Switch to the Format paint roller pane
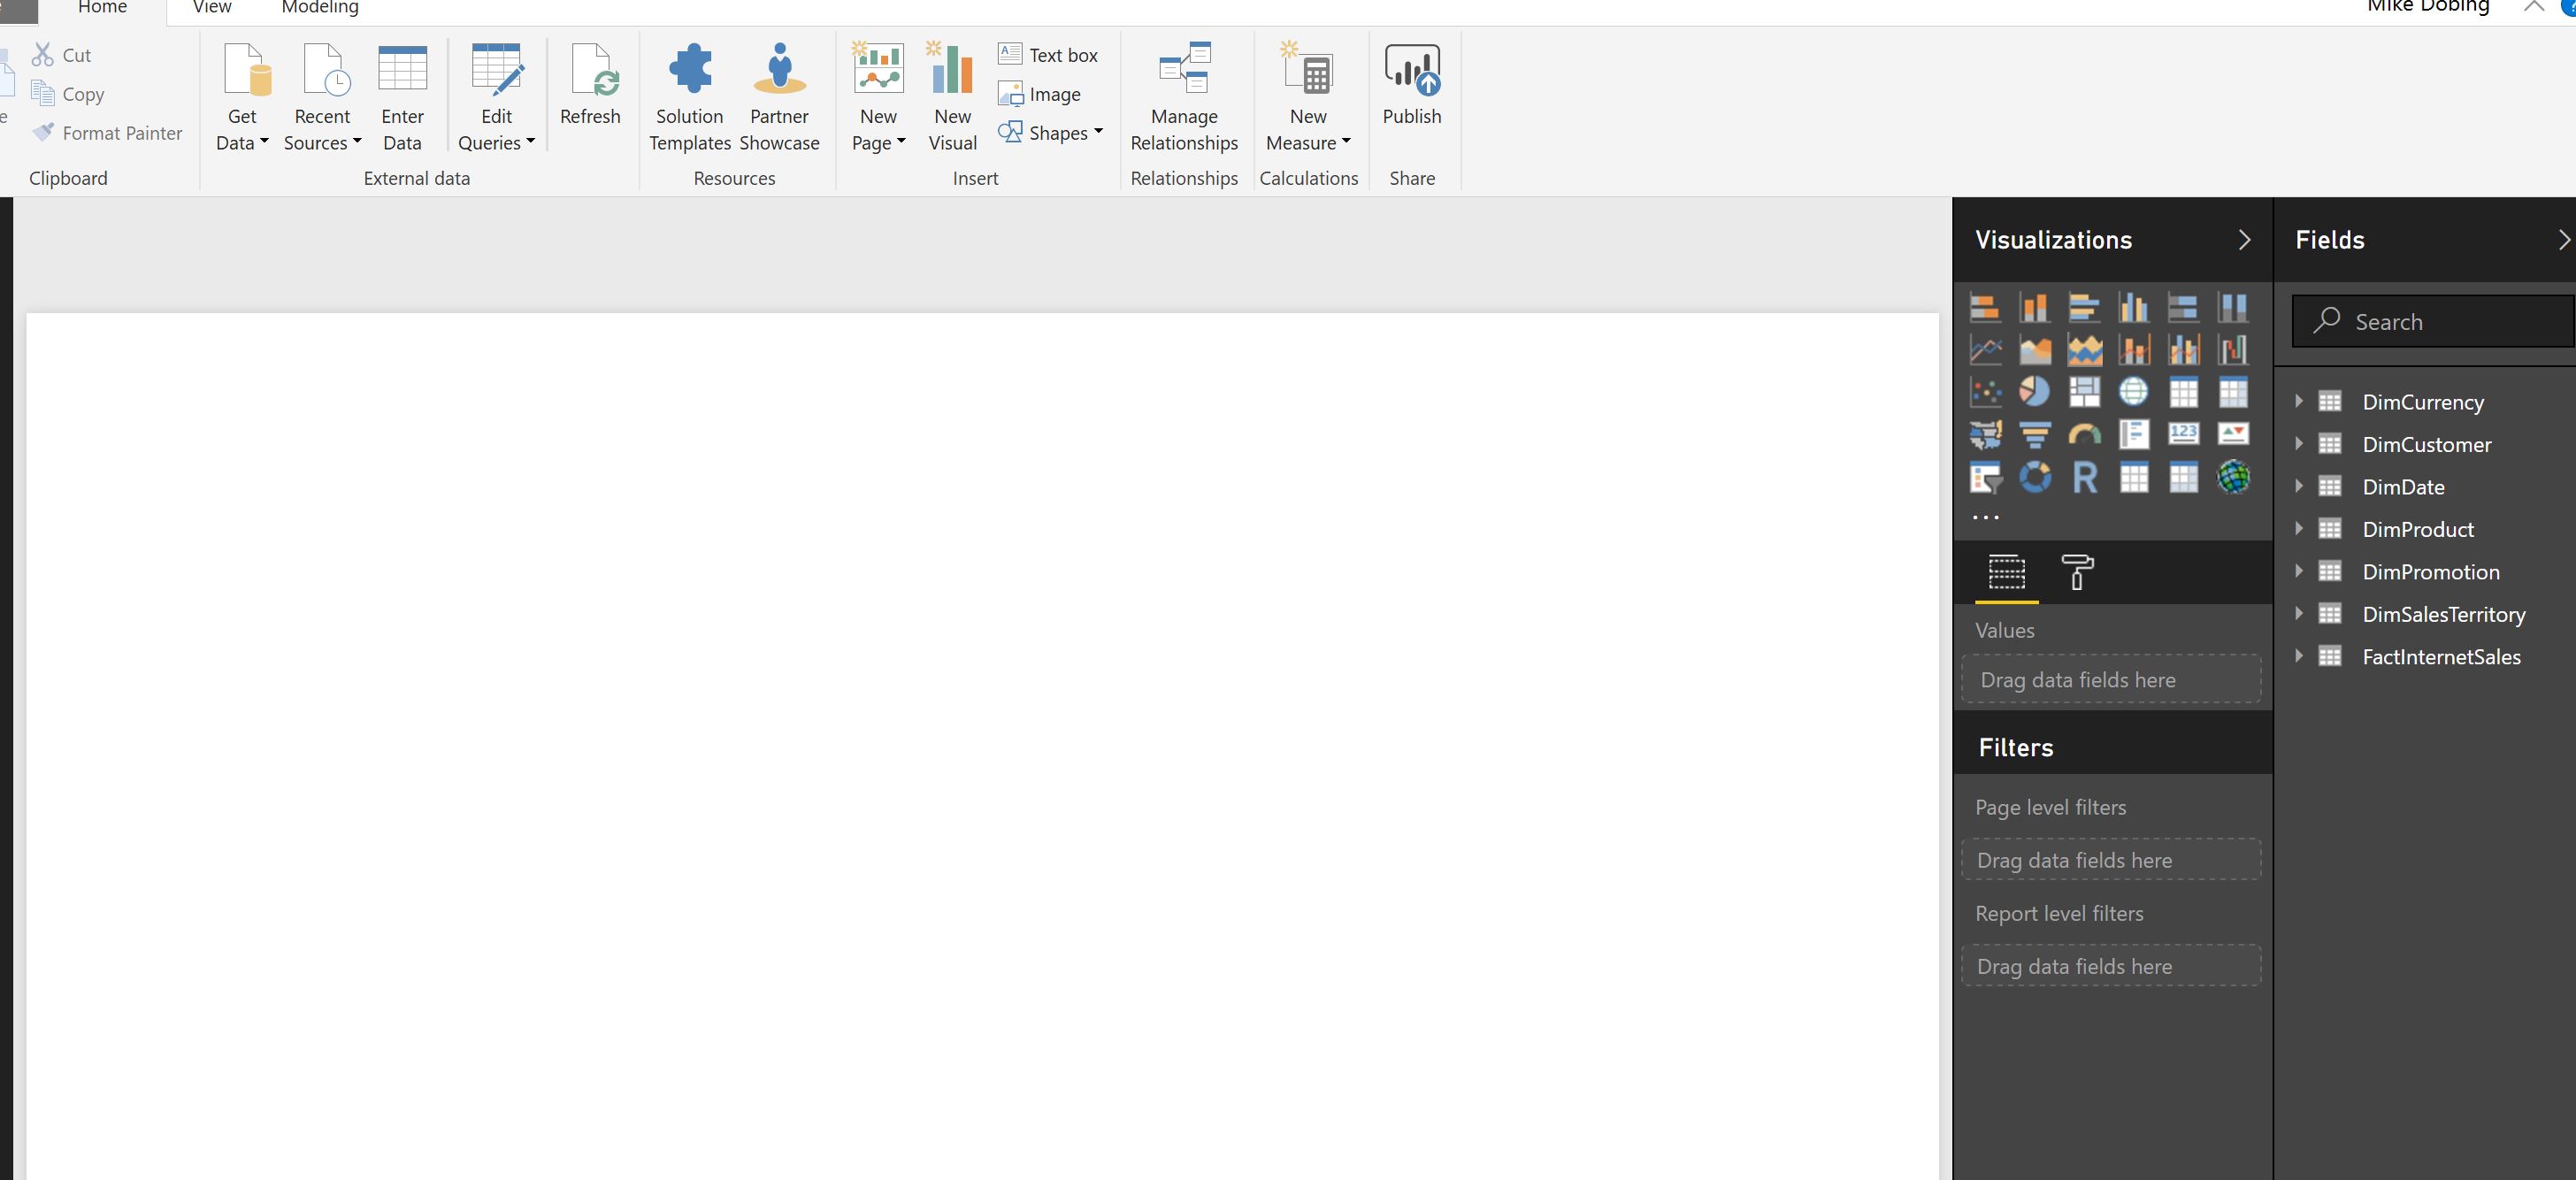The width and height of the screenshot is (2576, 1180). click(2077, 572)
